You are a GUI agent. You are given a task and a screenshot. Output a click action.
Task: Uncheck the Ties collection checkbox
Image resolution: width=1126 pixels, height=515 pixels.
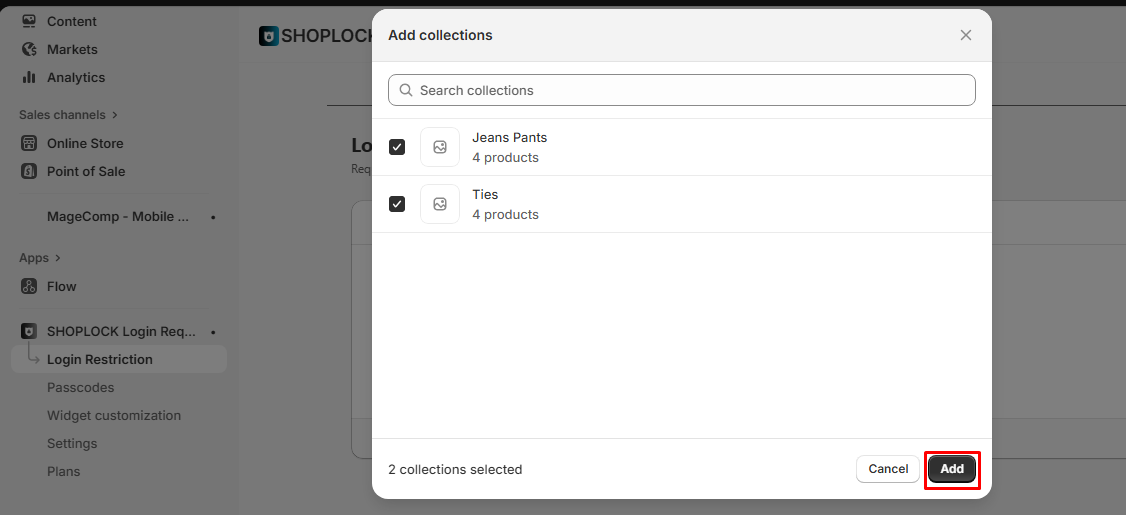coord(397,204)
